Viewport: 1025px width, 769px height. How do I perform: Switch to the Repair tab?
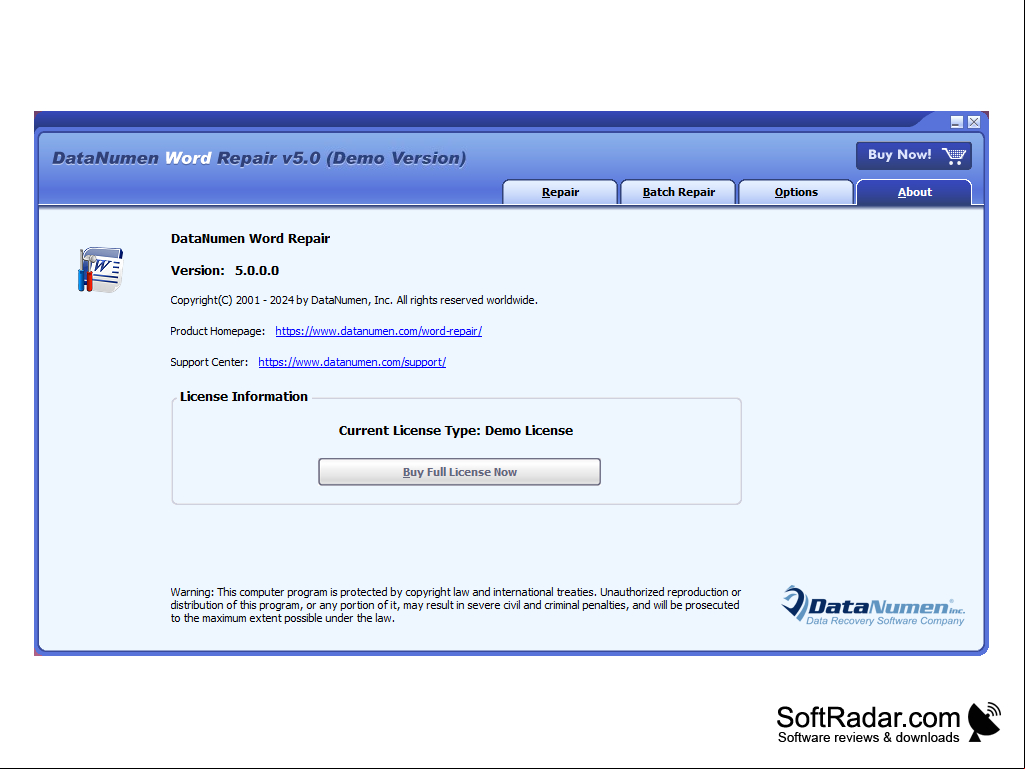(560, 192)
